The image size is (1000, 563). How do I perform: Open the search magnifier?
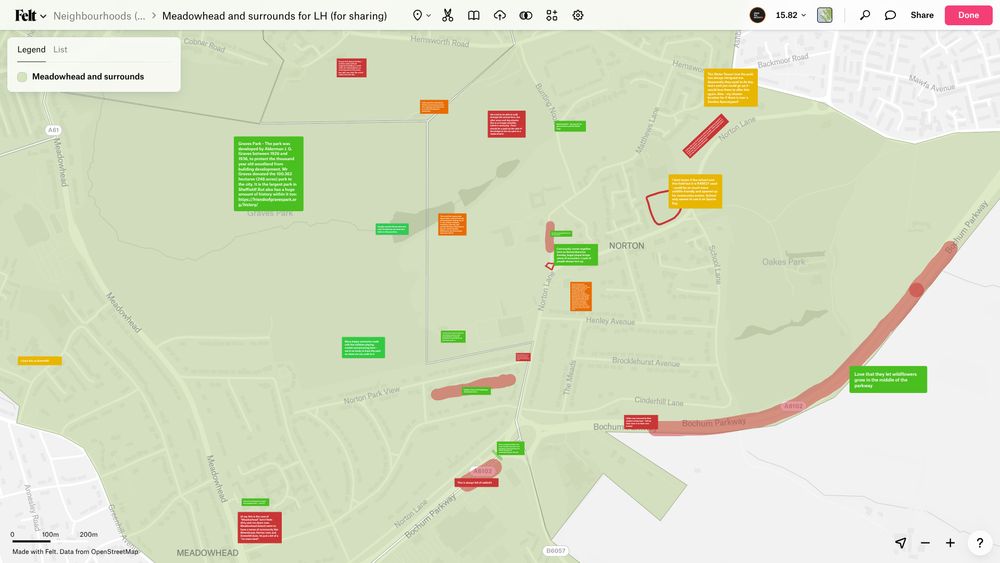865,15
